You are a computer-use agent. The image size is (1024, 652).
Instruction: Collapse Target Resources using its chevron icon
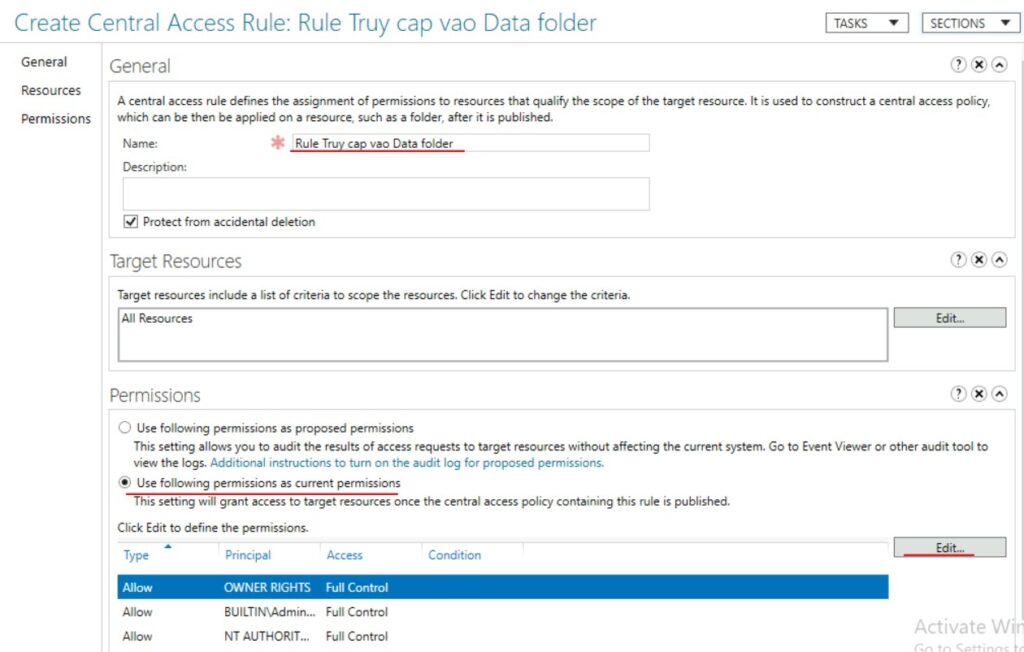pyautogui.click(x=998, y=259)
